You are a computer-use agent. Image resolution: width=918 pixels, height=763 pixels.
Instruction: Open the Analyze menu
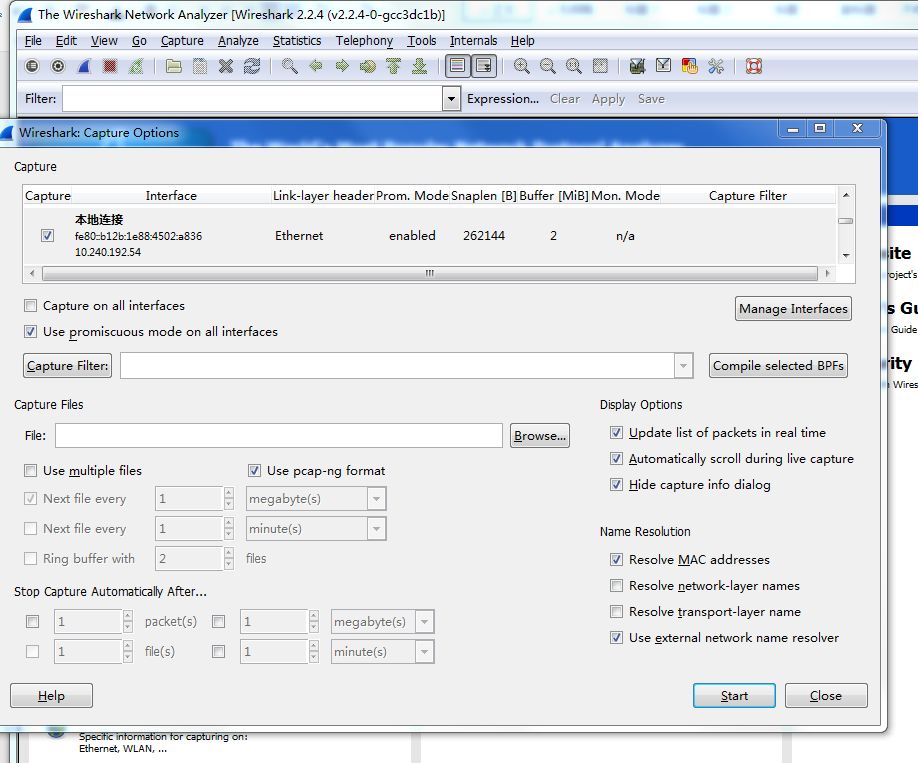pos(238,40)
